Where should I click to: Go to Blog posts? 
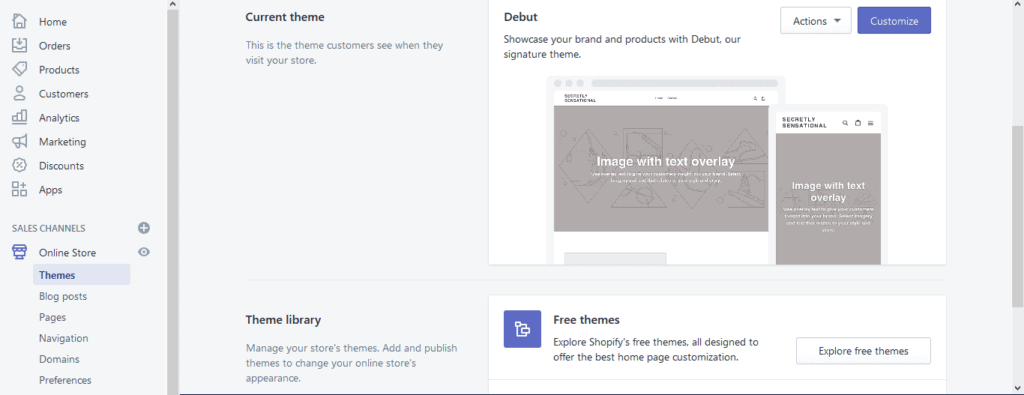click(63, 296)
